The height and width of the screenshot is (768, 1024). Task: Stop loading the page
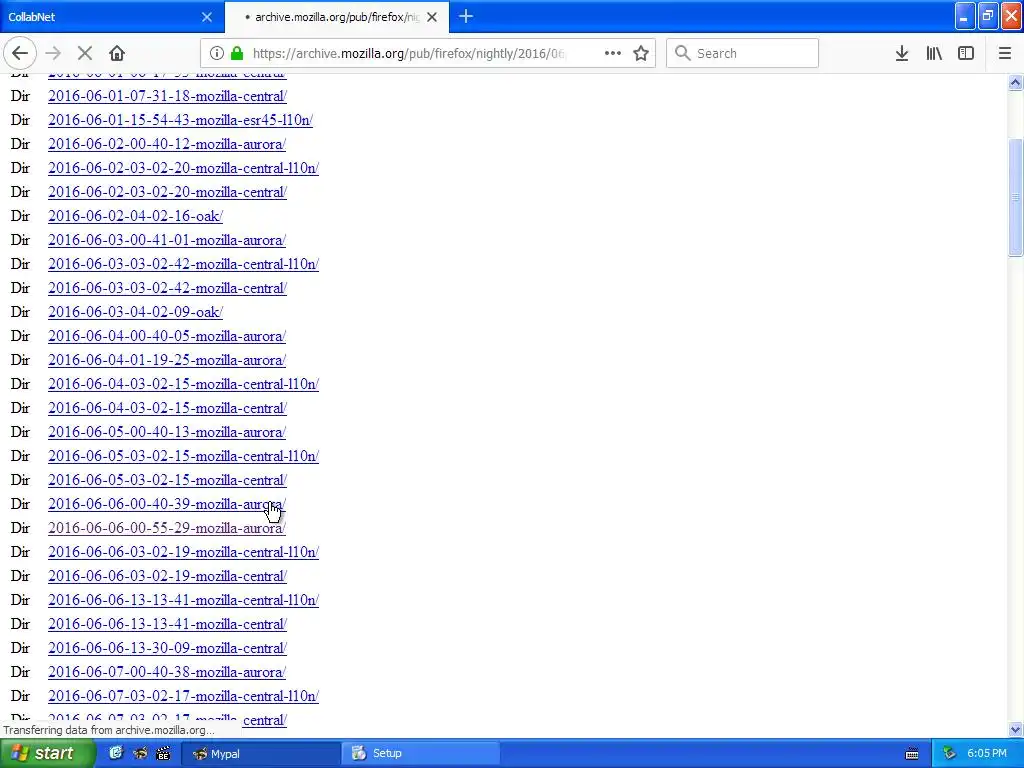85,54
